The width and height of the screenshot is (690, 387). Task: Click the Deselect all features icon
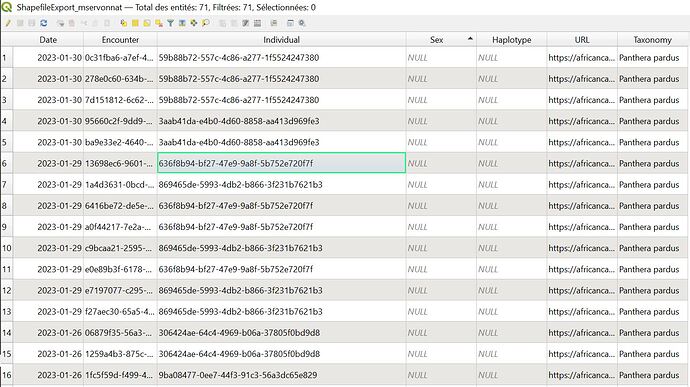tap(158, 23)
